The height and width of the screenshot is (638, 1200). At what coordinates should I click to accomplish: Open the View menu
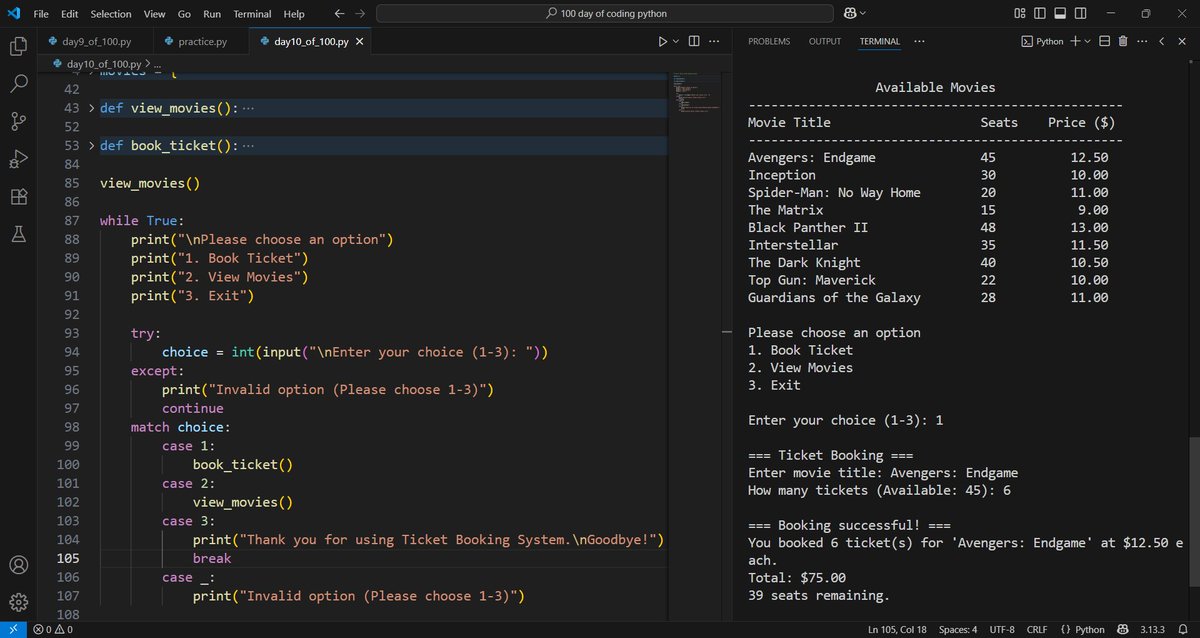coord(154,14)
